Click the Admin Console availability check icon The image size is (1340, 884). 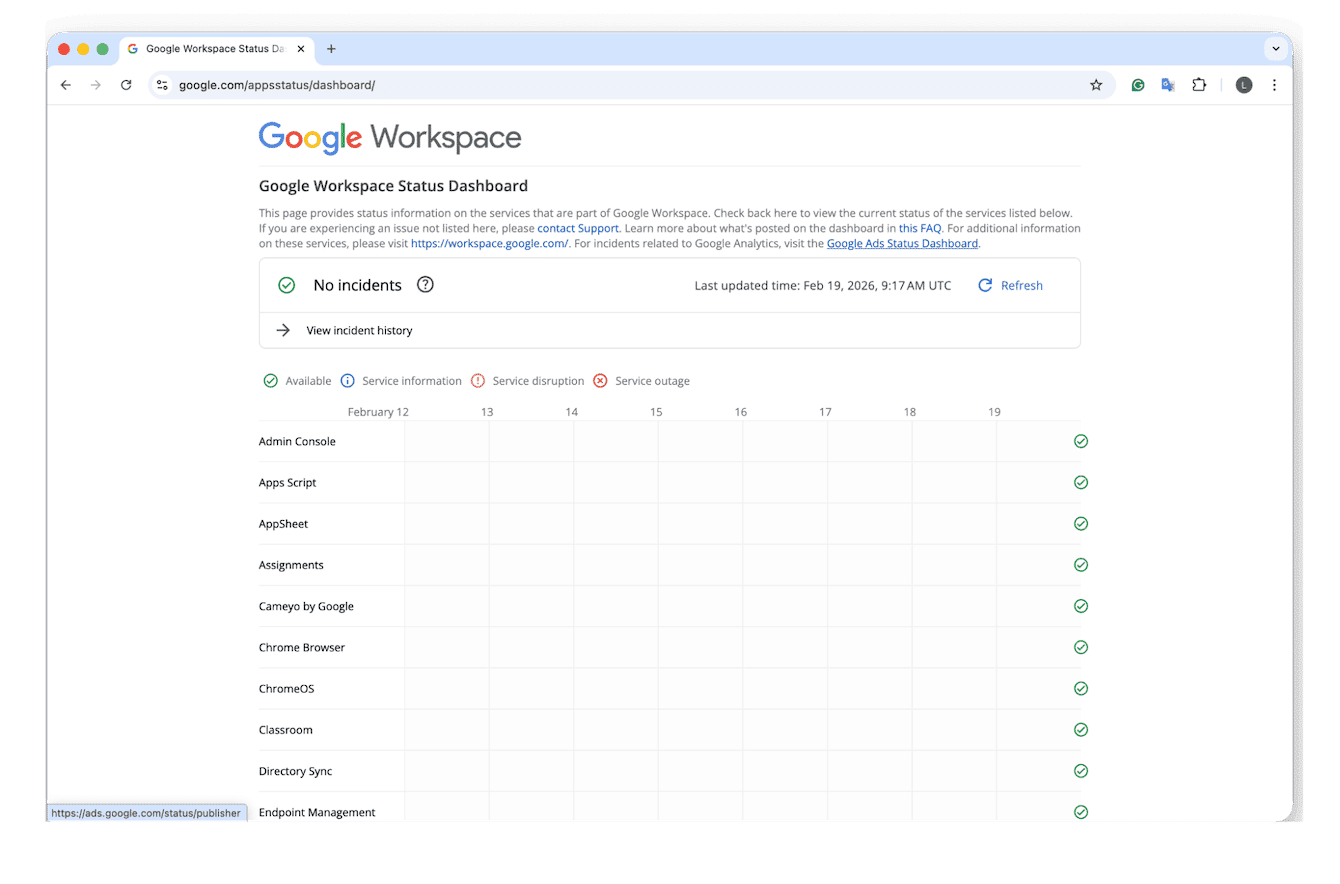point(1080,441)
